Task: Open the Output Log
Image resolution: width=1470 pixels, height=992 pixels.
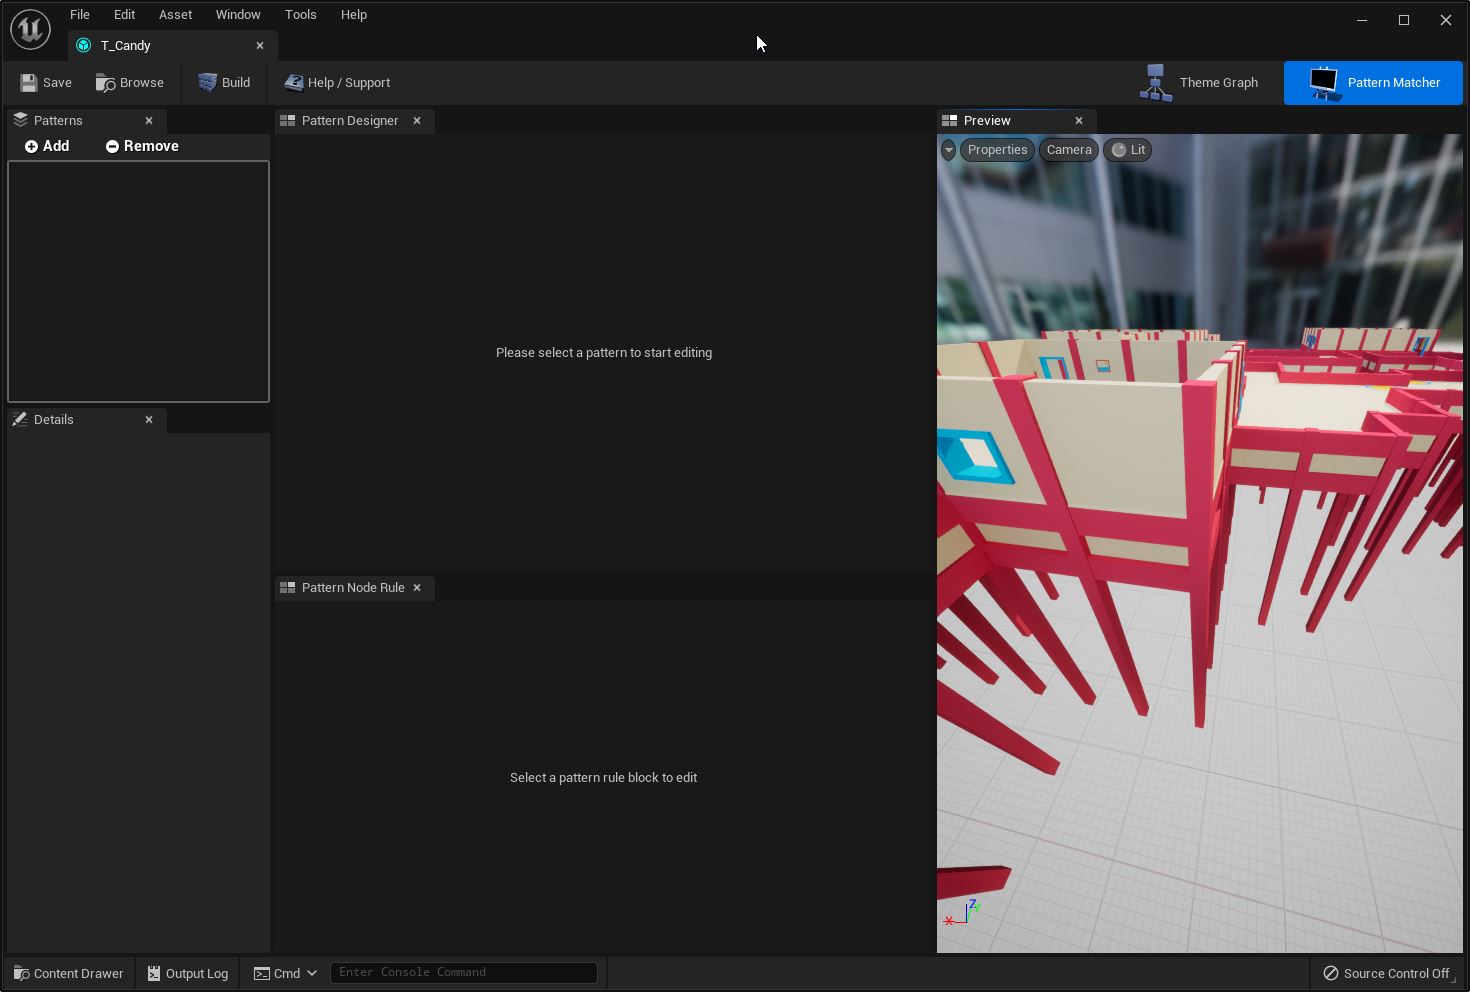Action: pyautogui.click(x=188, y=973)
